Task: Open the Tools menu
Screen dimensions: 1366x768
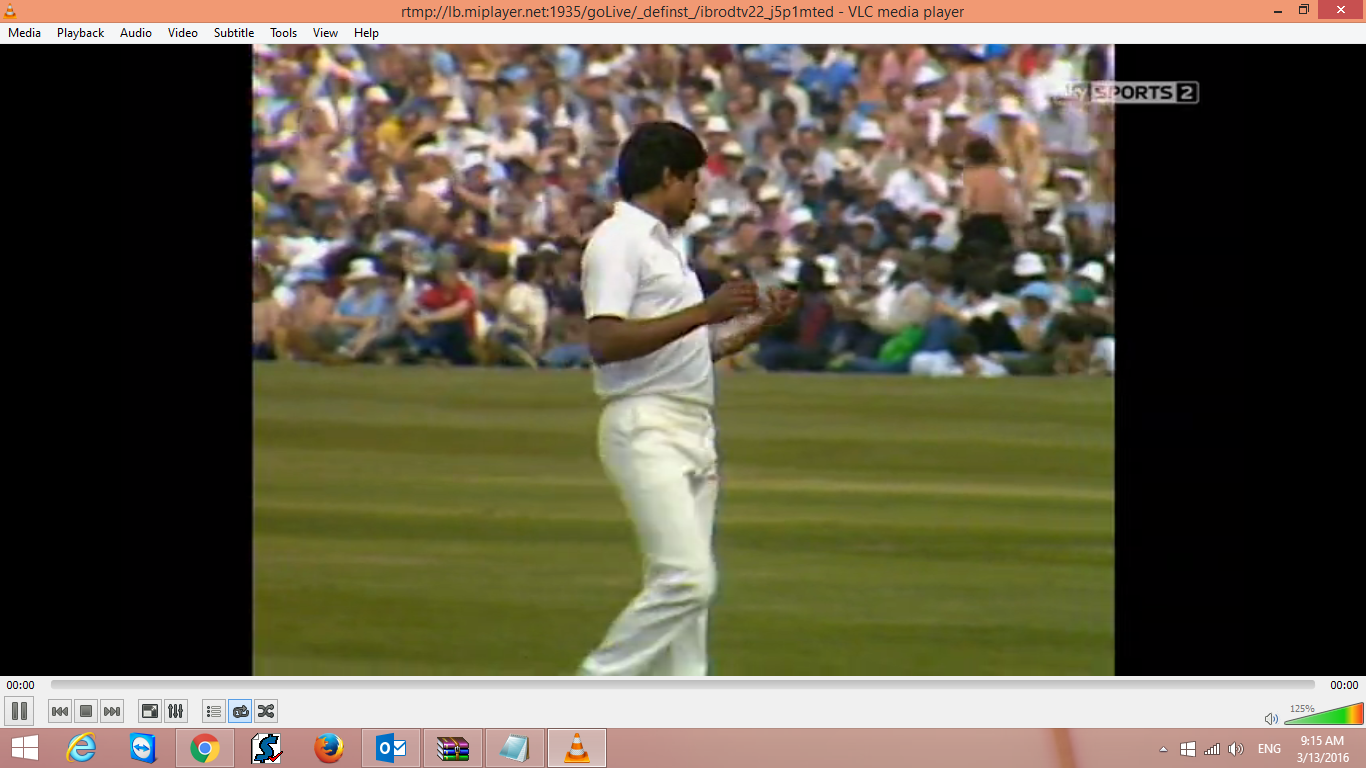Action: [284, 33]
